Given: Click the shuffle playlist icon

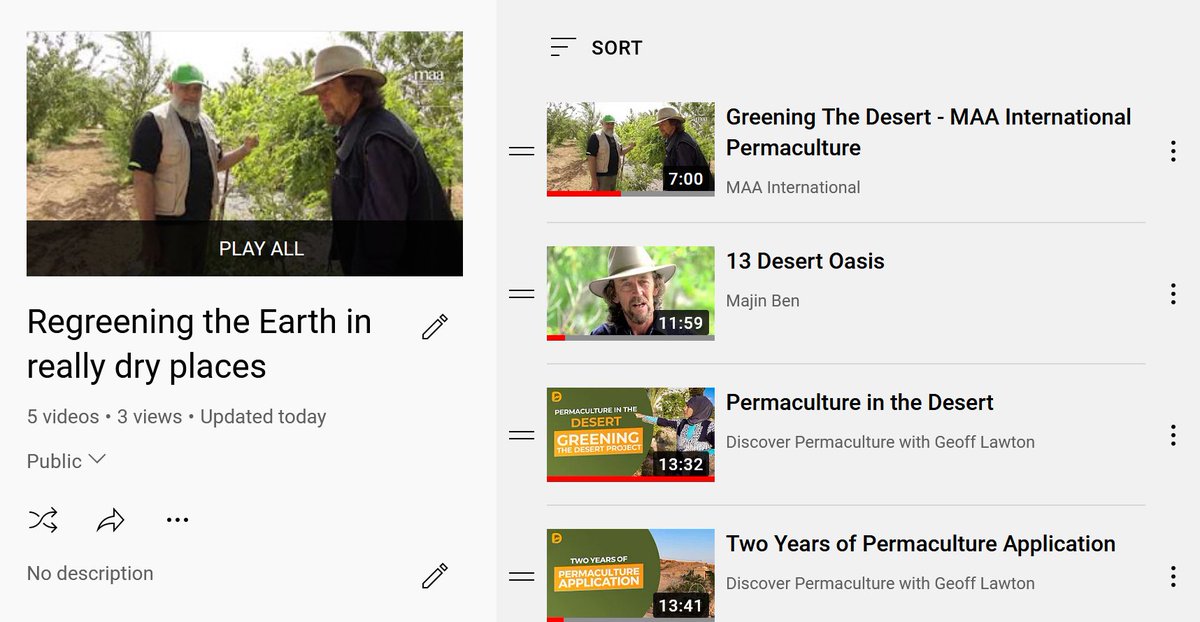Looking at the screenshot, I should 43,520.
